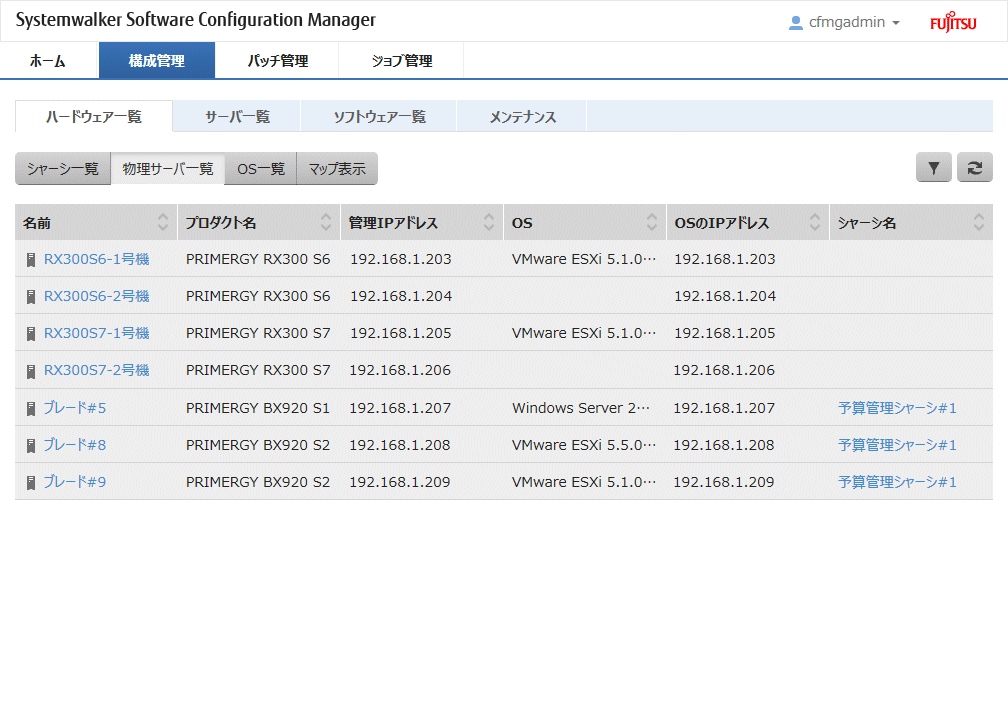The width and height of the screenshot is (1008, 705).
Task: Toggle sorting on 管理IPアドレス column
Action: tap(489, 223)
